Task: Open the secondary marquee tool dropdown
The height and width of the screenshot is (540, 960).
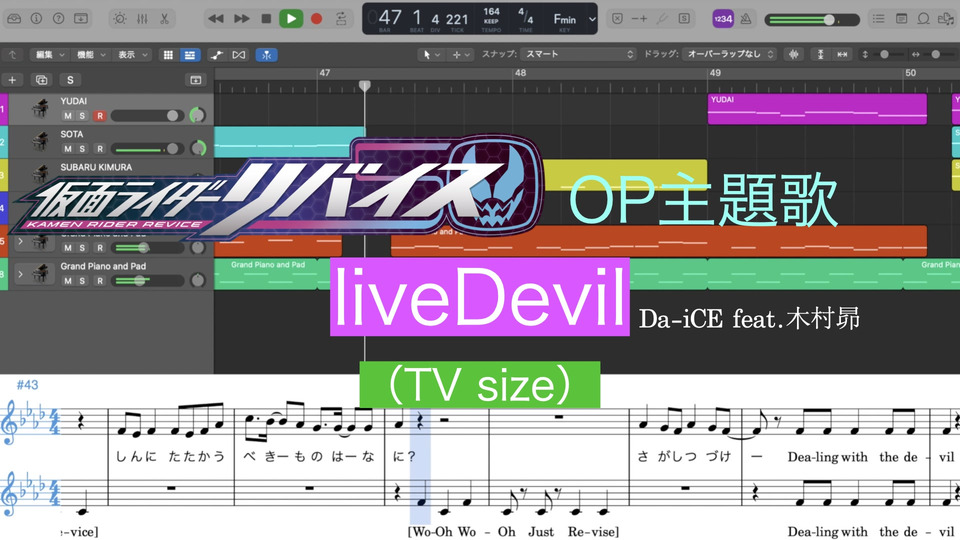Action: click(461, 54)
